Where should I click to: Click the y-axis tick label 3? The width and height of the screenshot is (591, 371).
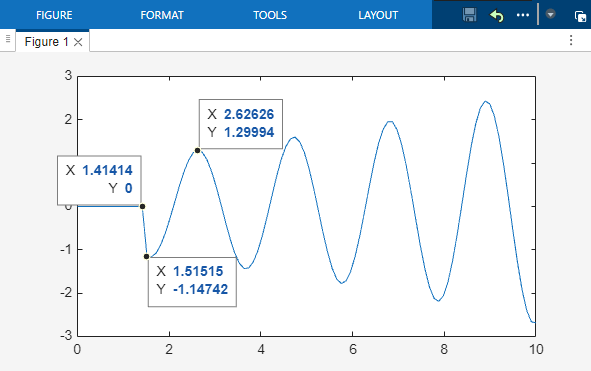[68, 75]
